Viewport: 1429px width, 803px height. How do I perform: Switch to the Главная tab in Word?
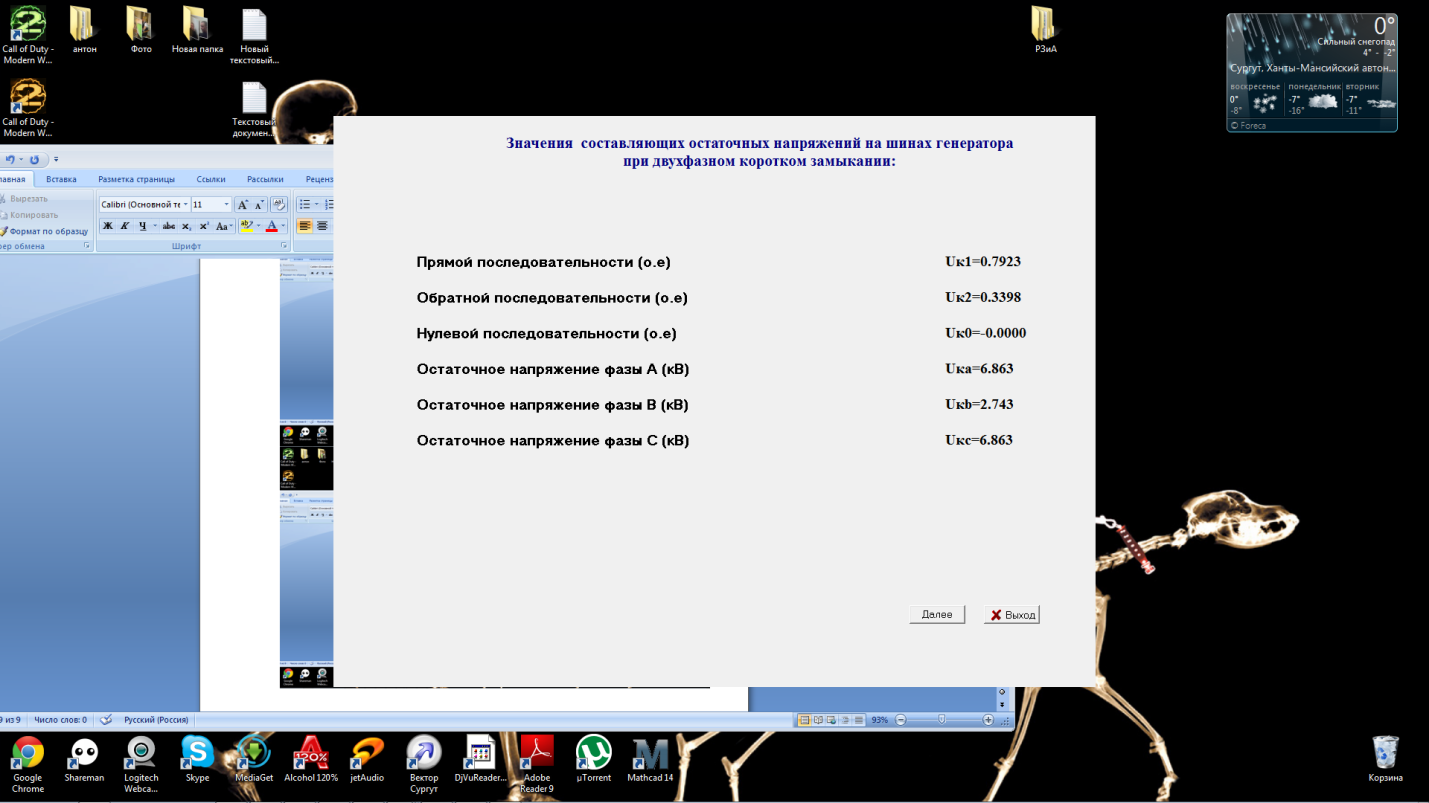(x=14, y=179)
